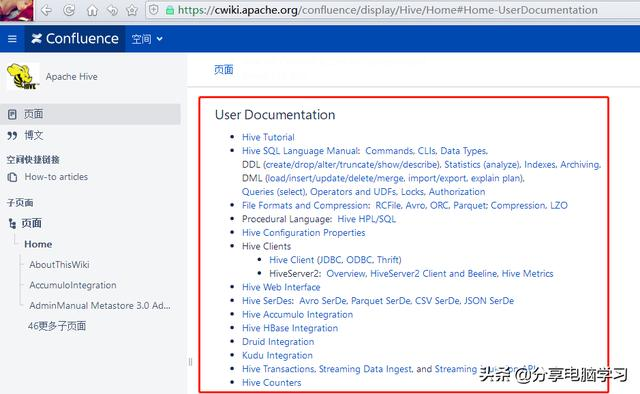Click the green padlock security icon
Viewport: 640px width, 394px height.
tap(170, 10)
